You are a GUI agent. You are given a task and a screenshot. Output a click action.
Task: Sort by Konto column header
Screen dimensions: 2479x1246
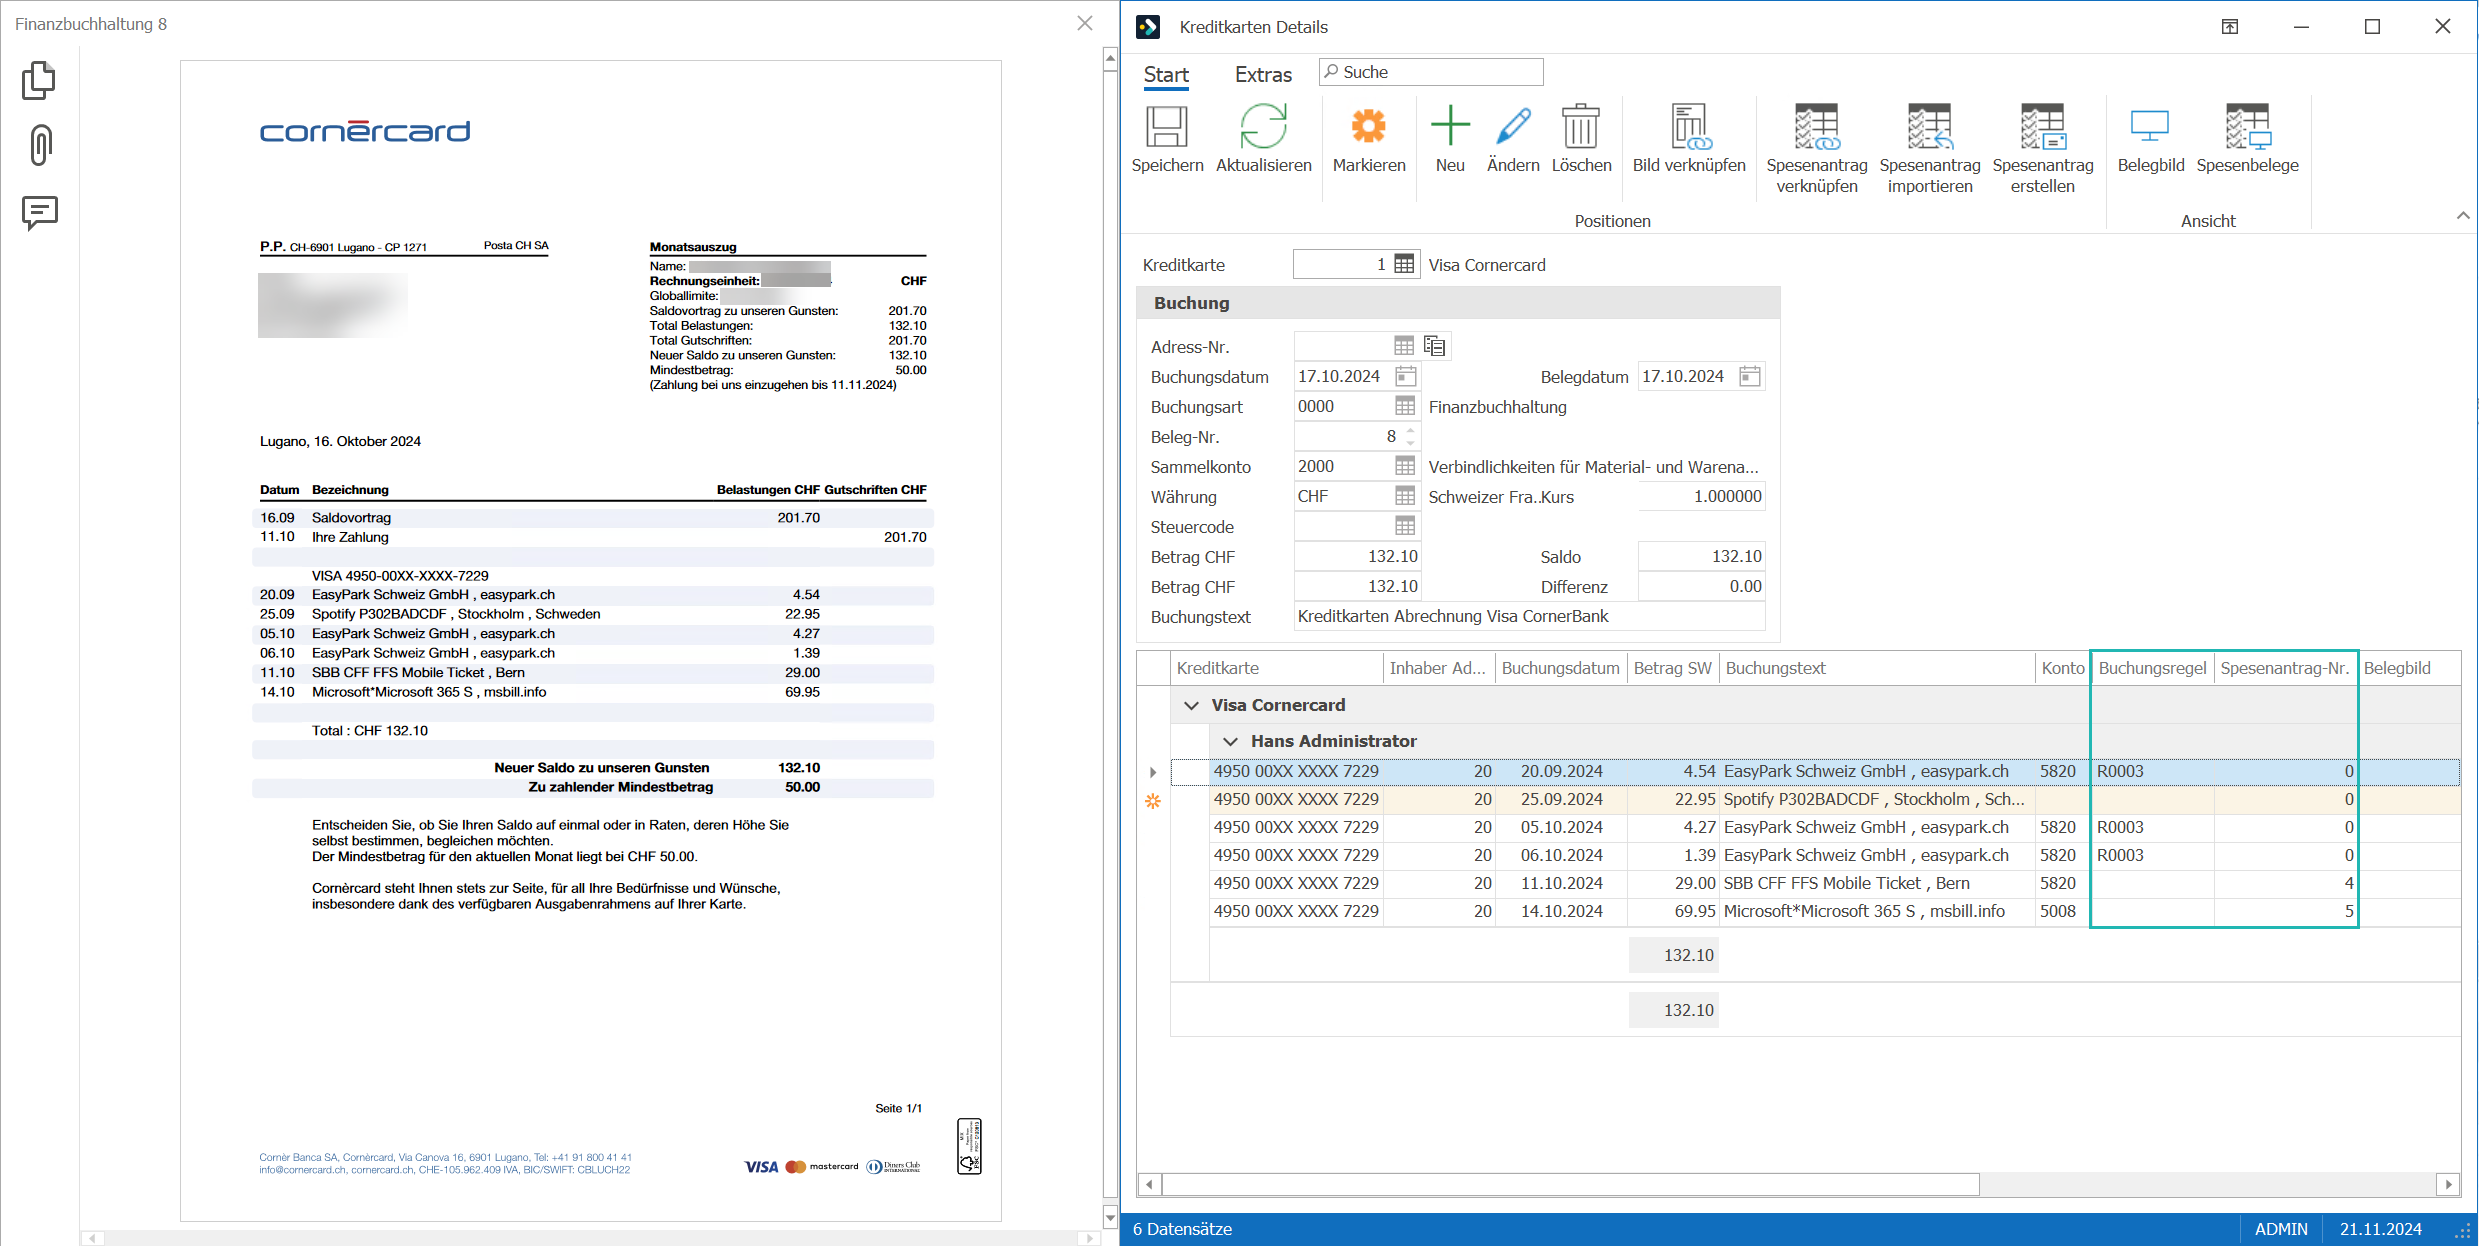pos(2062,668)
